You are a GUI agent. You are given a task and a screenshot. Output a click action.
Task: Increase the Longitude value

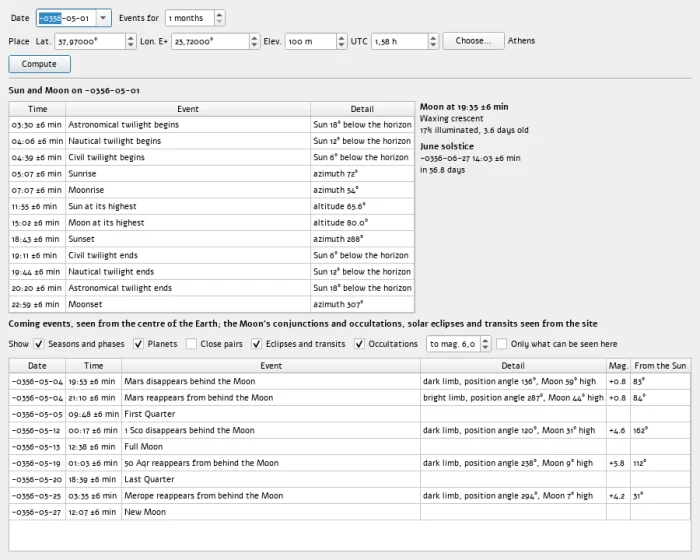[x=254, y=38]
